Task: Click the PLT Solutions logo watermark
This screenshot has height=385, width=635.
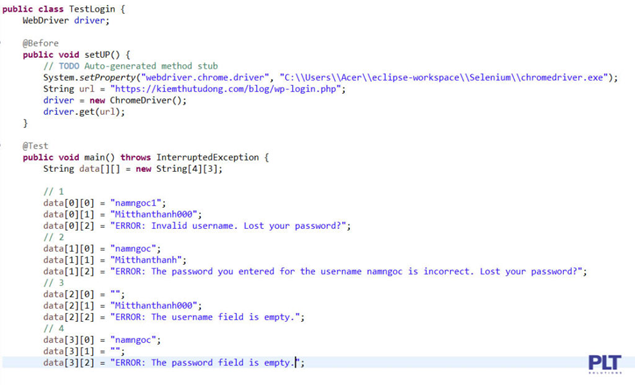Action: coord(605,364)
